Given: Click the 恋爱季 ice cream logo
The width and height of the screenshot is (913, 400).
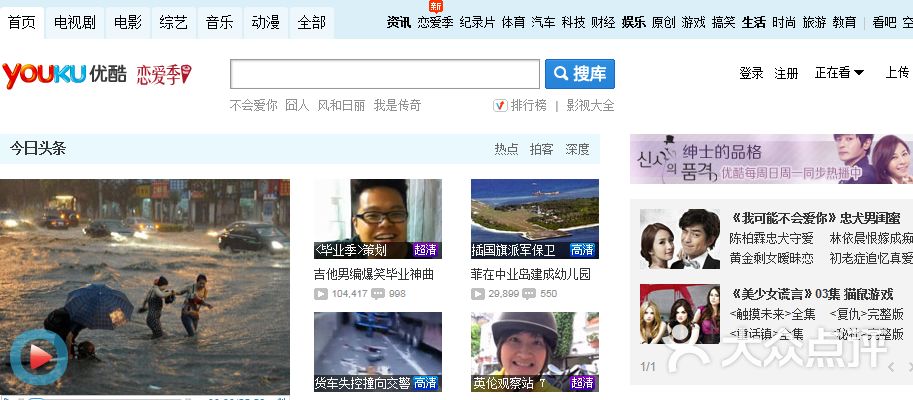Looking at the screenshot, I should click(163, 74).
